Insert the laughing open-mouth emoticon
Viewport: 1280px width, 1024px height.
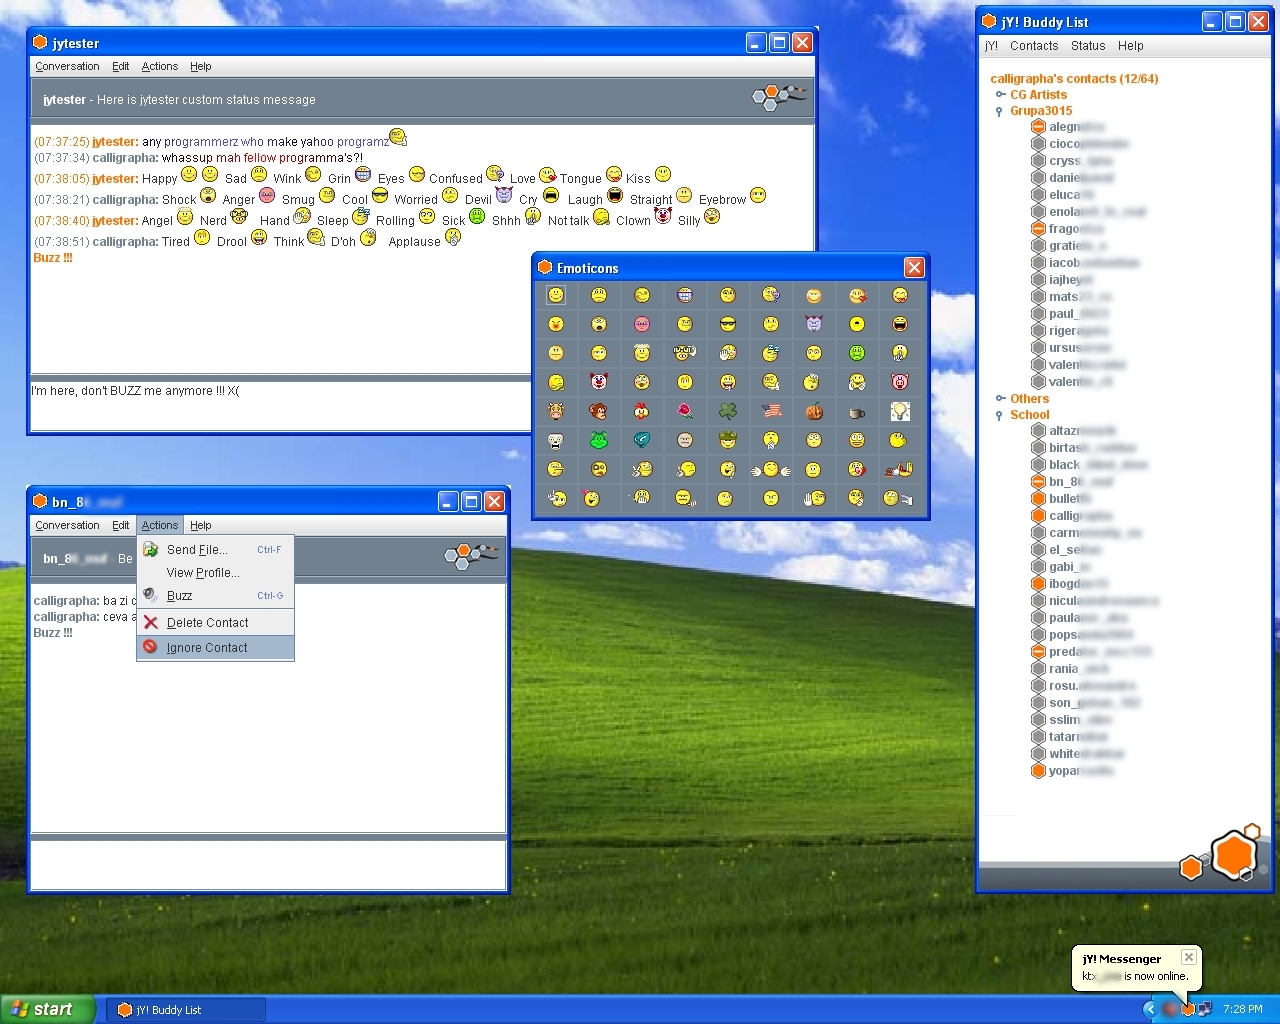(x=900, y=324)
